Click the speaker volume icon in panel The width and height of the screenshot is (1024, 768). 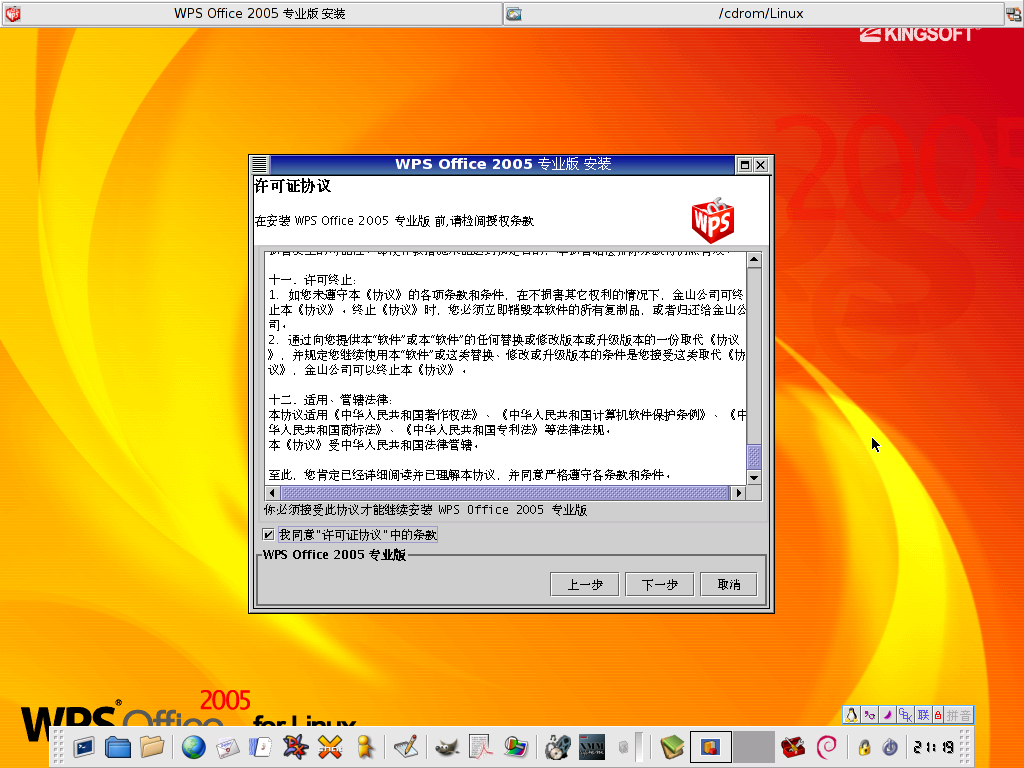click(x=623, y=746)
